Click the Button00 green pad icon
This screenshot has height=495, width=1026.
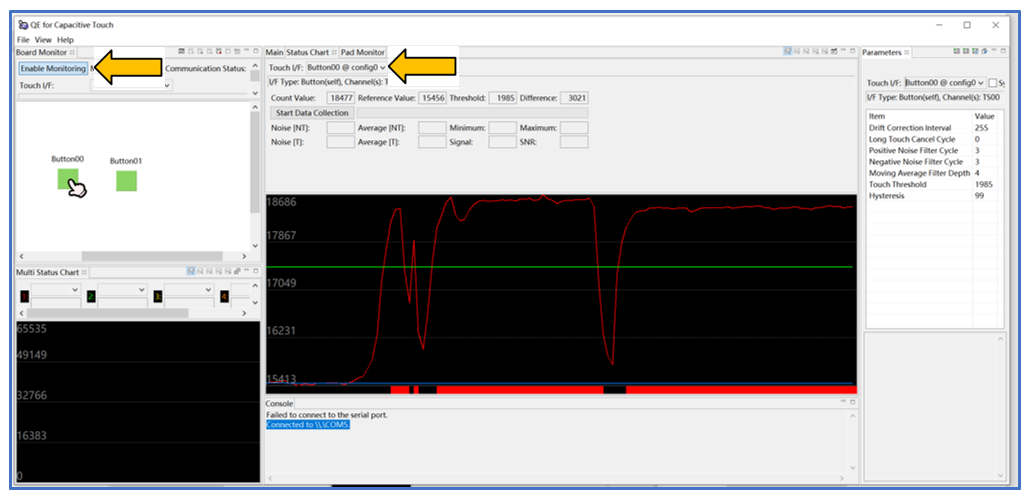tap(67, 180)
